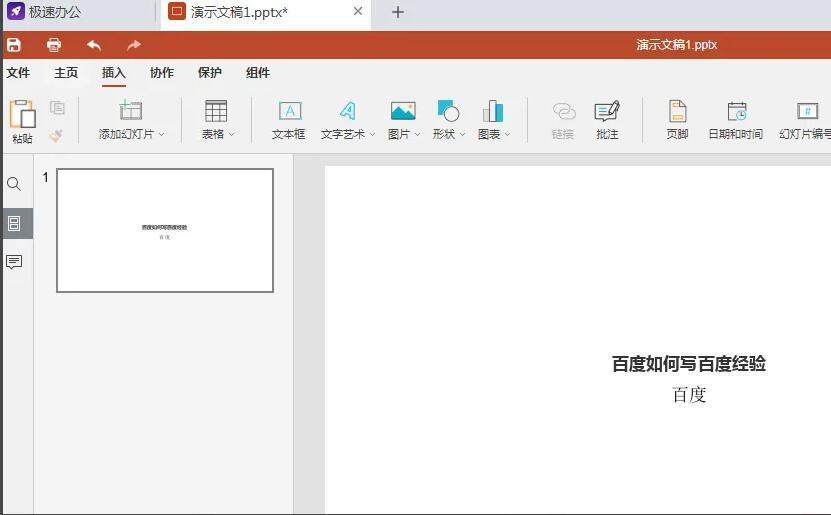This screenshot has height=515, width=831.
Task: Open the 表格 table dropdown
Action: pos(231,134)
